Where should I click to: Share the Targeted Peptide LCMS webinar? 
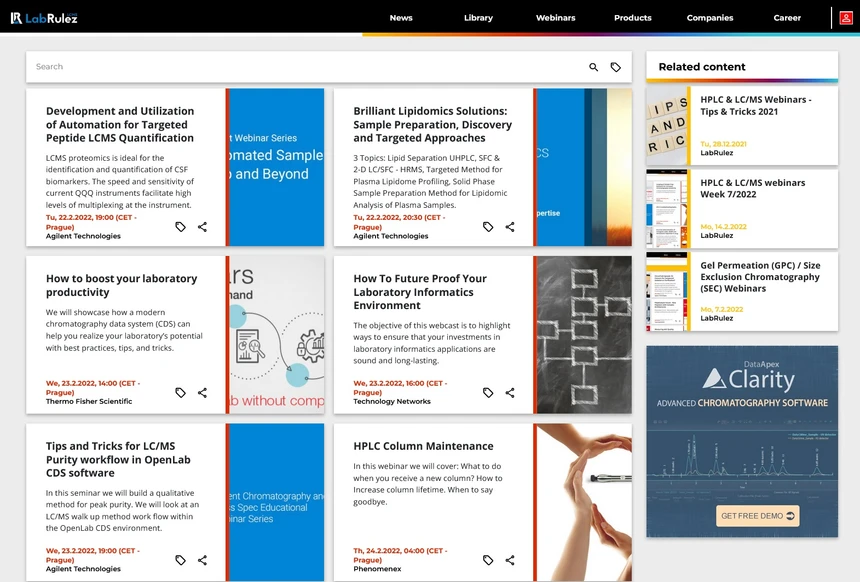(202, 227)
